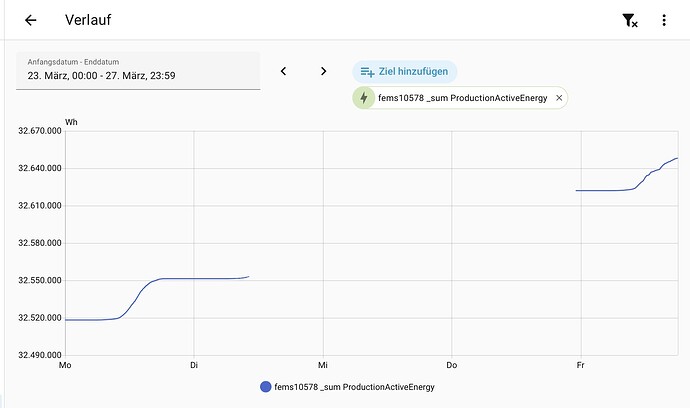Click the Mo label on the x-axis

(x=66, y=366)
